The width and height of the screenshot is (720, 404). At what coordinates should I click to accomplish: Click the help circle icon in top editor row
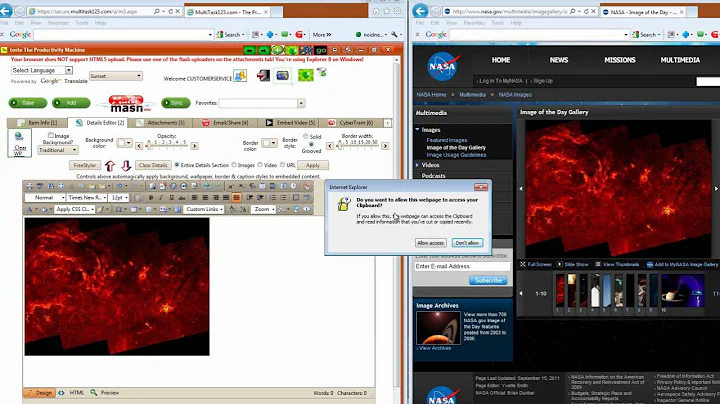[173, 186]
